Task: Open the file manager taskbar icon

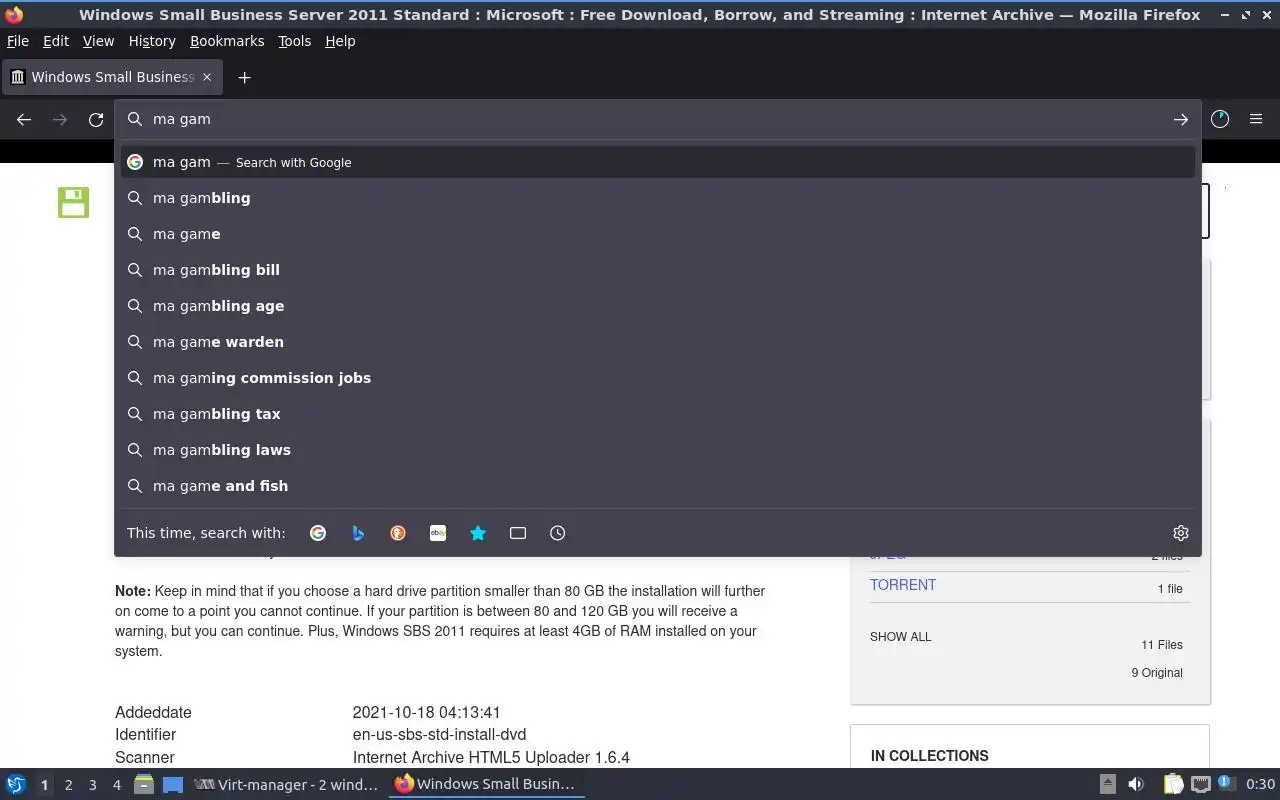Action: pyautogui.click(x=143, y=784)
